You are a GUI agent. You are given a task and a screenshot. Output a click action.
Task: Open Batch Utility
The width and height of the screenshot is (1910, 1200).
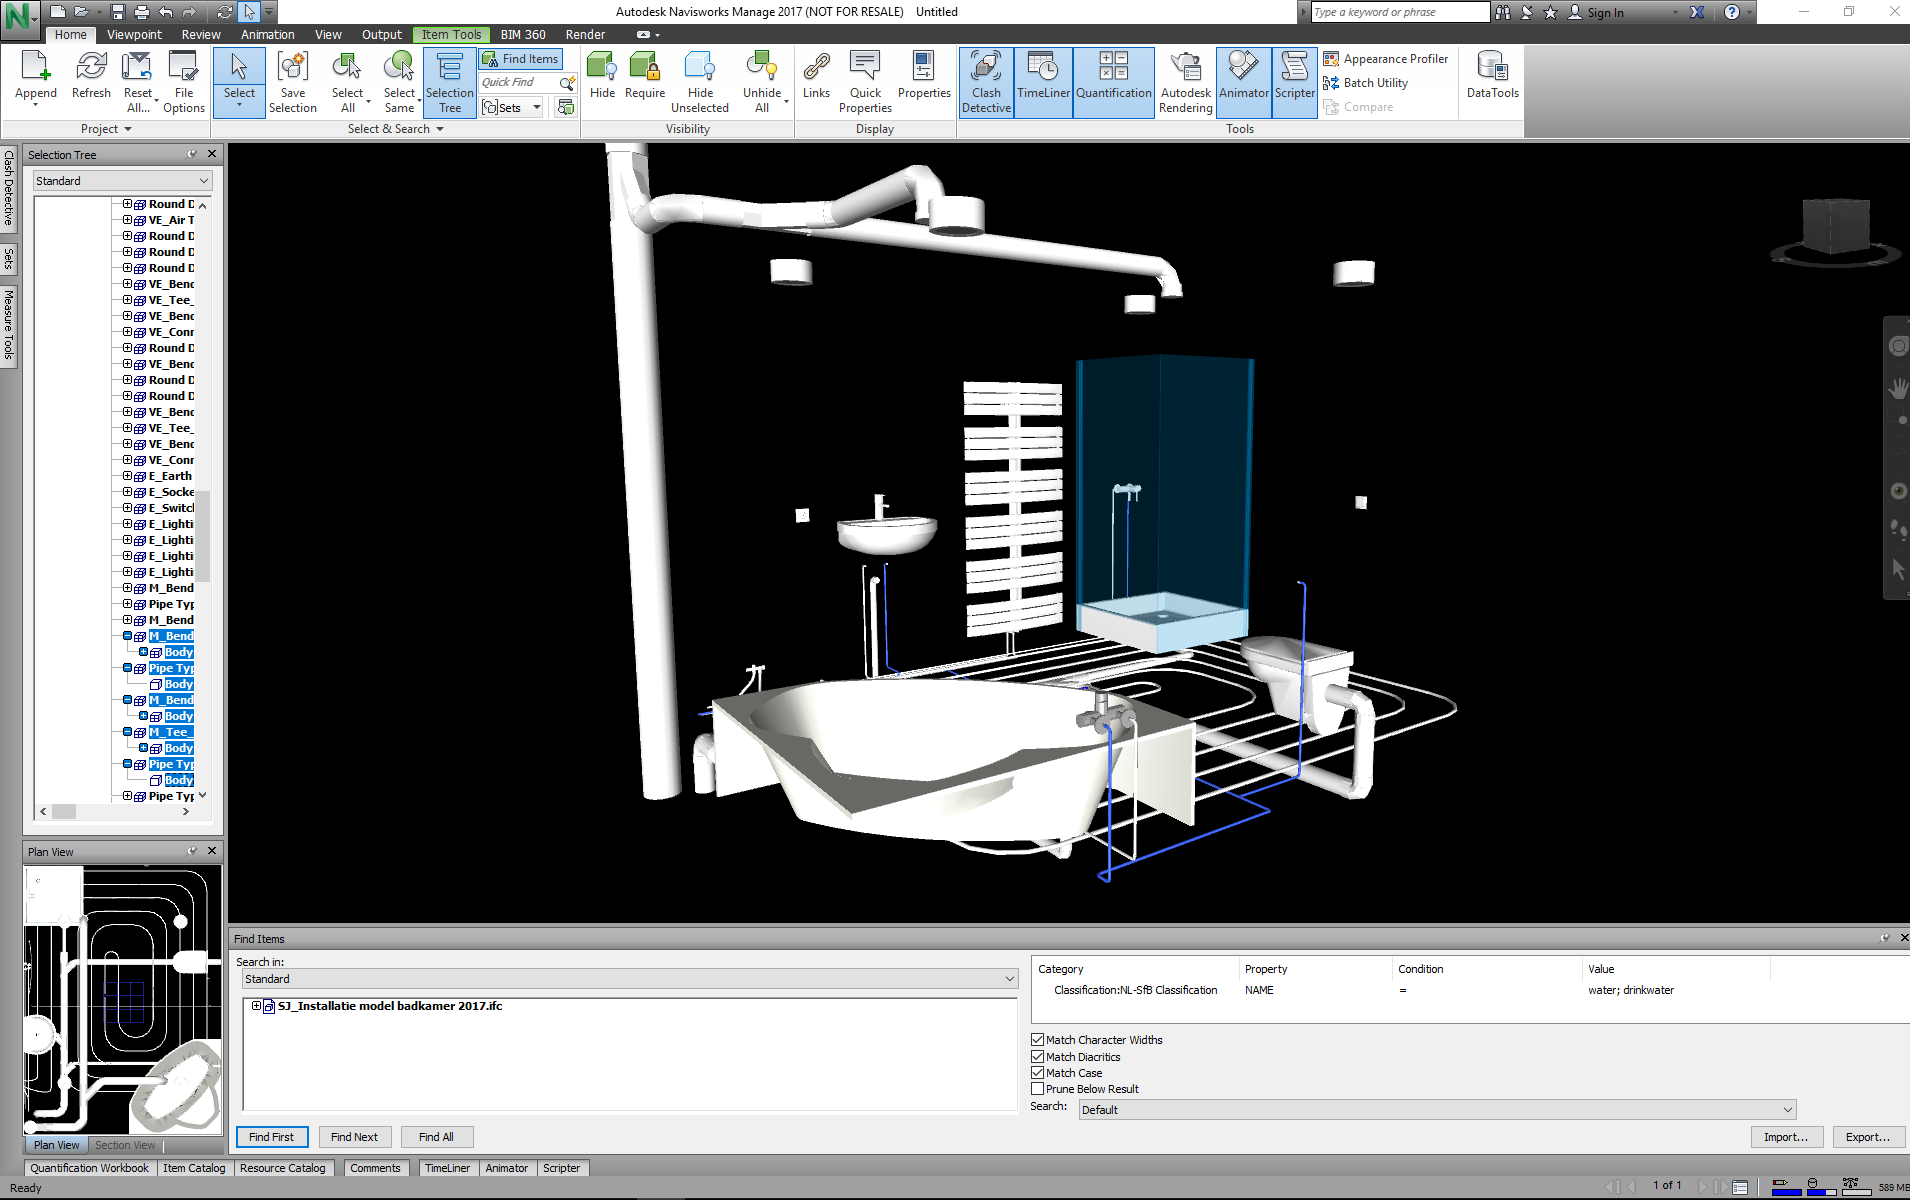[x=1366, y=83]
